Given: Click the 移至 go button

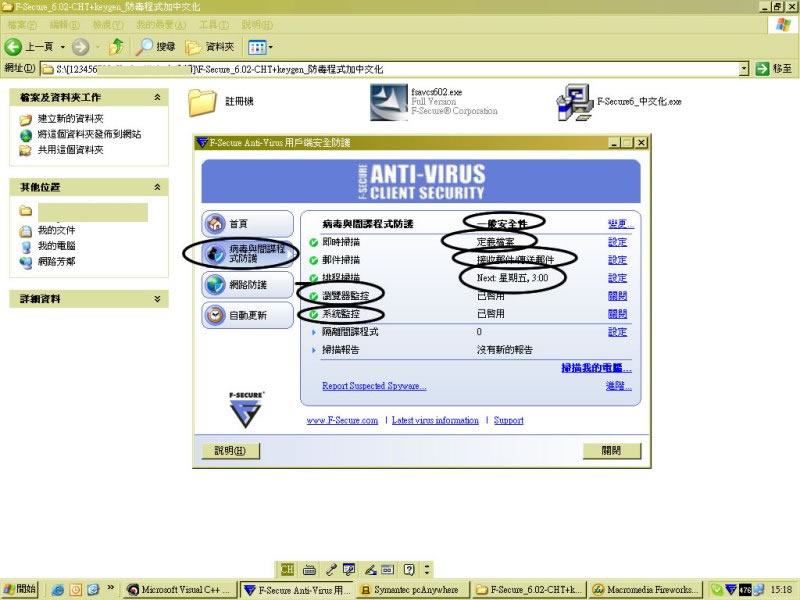Looking at the screenshot, I should pos(774,69).
